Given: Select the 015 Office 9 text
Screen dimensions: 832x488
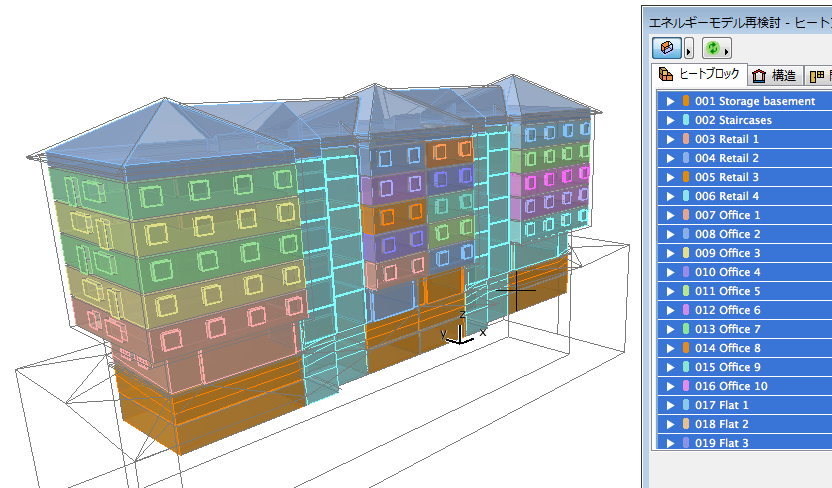Looking at the screenshot, I should point(727,367).
